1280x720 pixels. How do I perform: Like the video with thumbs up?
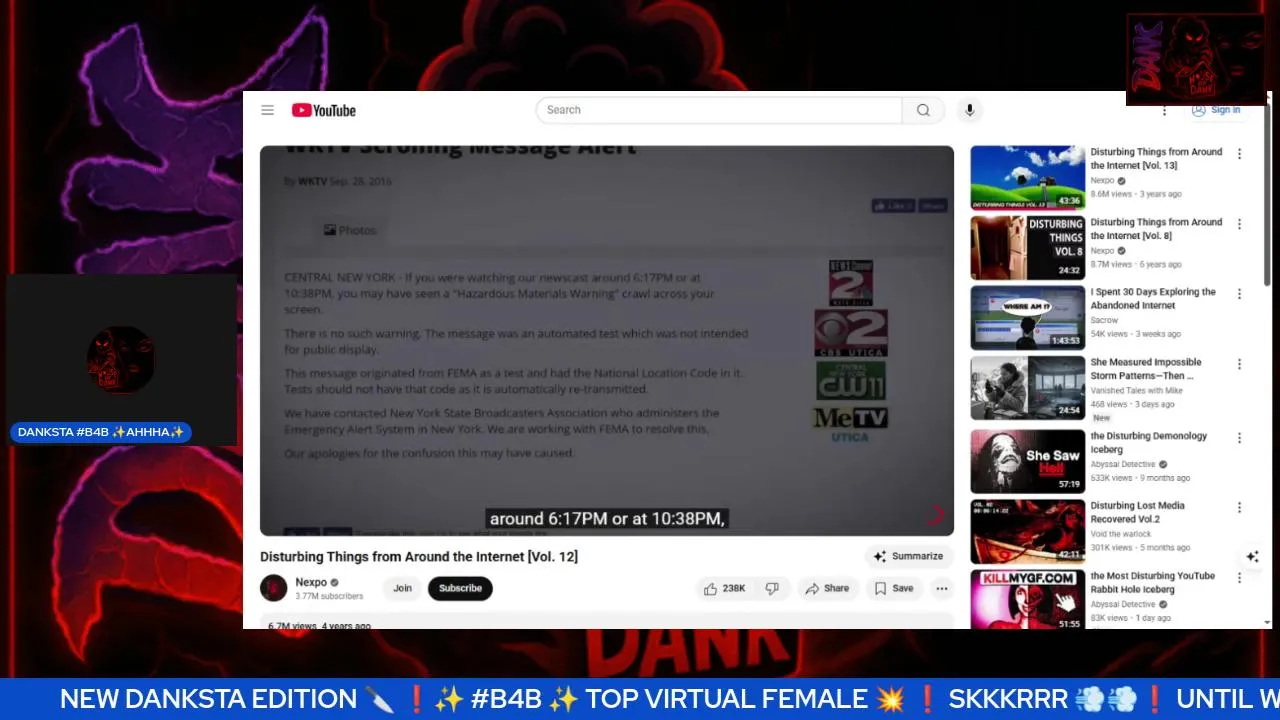724,588
